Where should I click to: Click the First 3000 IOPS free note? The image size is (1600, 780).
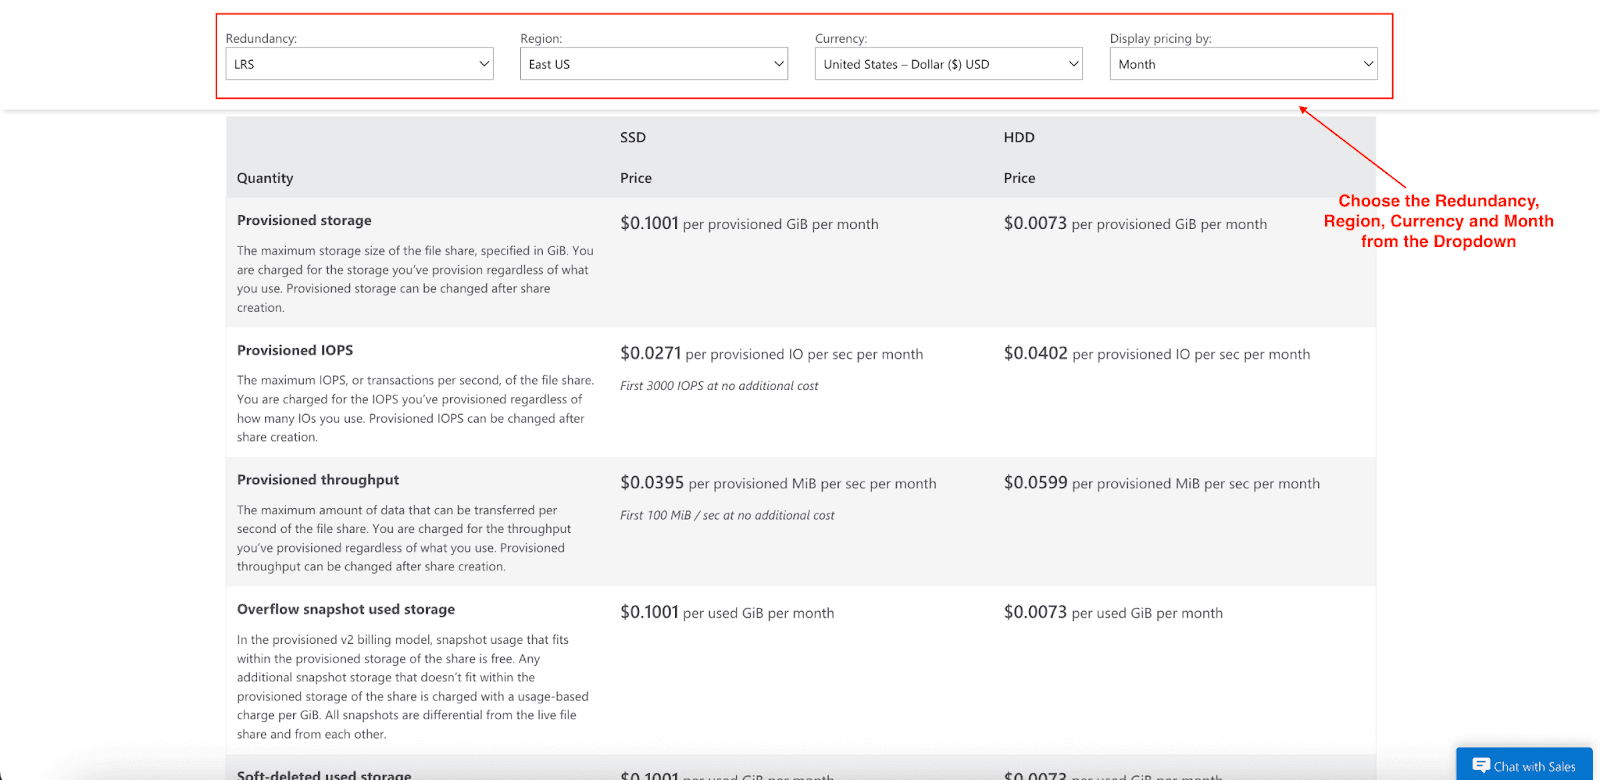pos(719,386)
